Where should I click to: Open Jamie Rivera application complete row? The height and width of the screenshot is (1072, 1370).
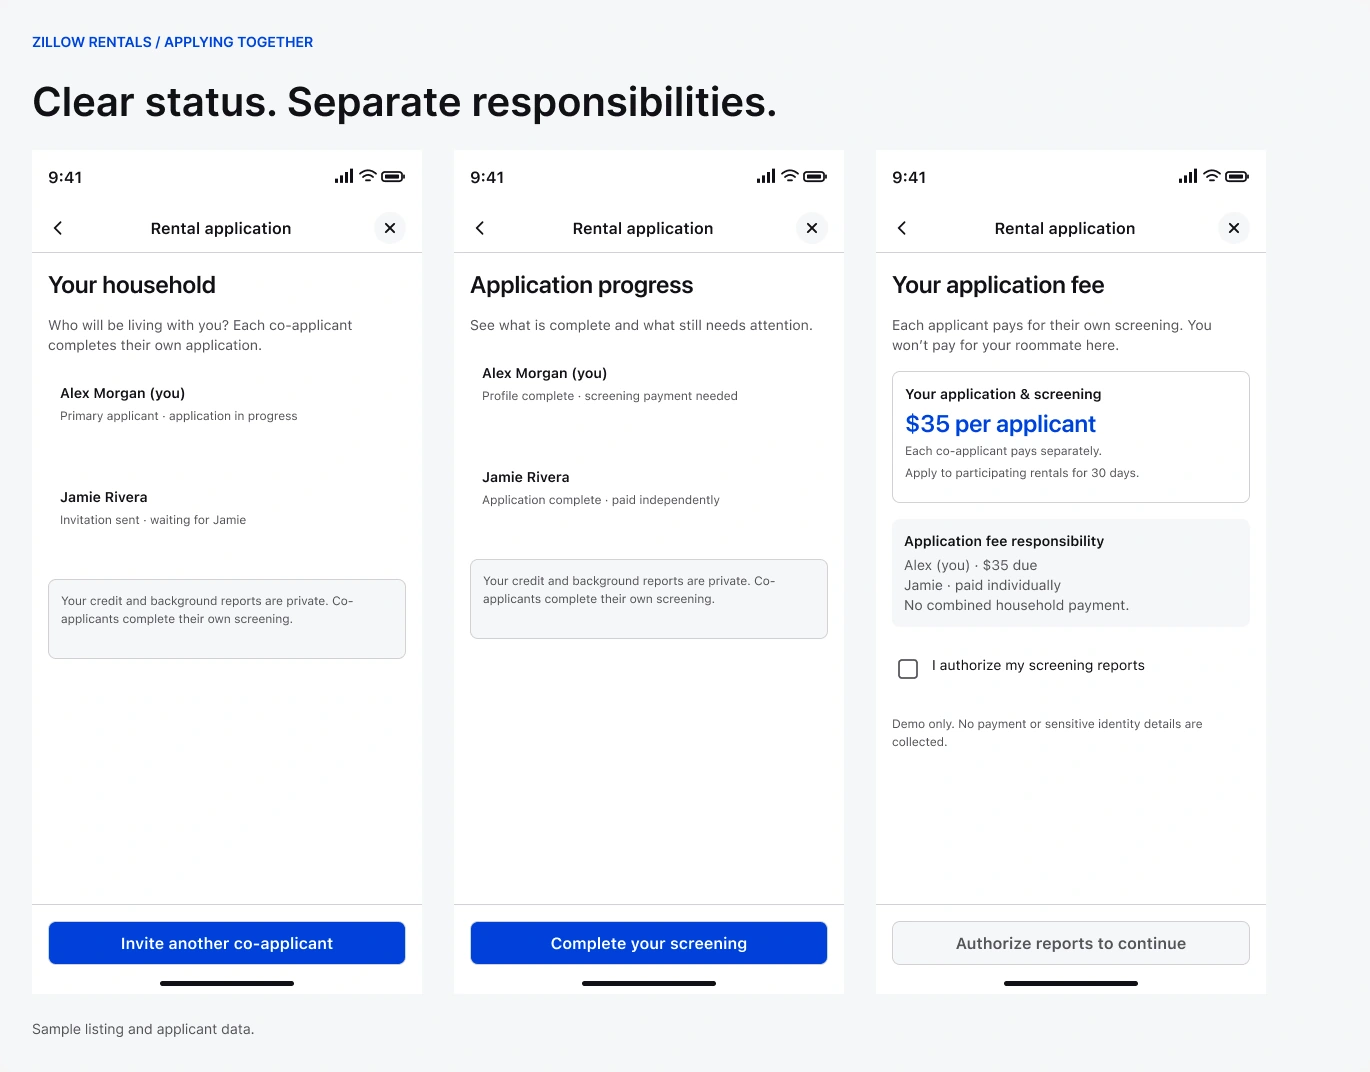tap(649, 488)
